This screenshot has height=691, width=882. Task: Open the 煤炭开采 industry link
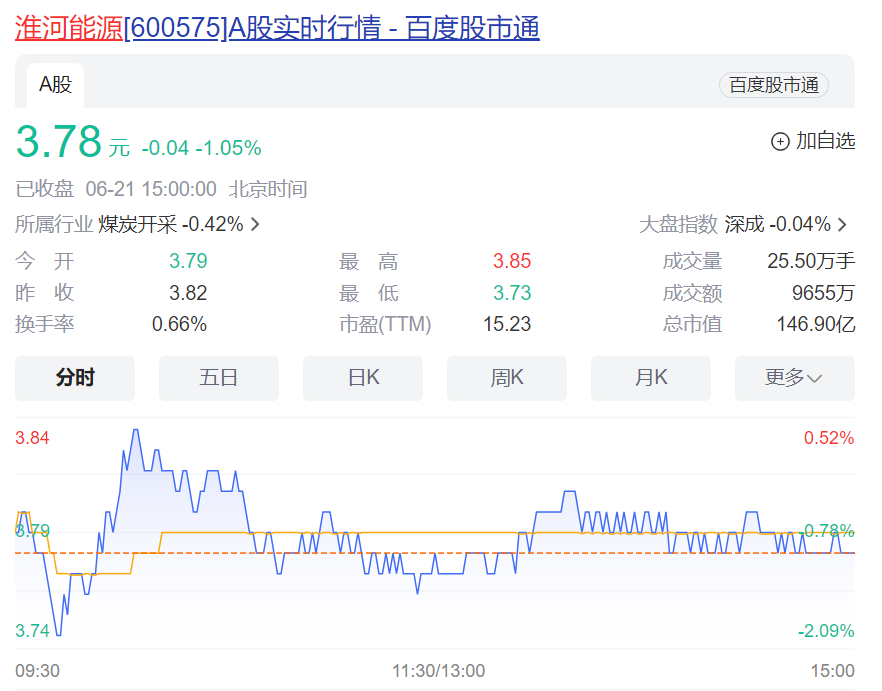point(137,224)
